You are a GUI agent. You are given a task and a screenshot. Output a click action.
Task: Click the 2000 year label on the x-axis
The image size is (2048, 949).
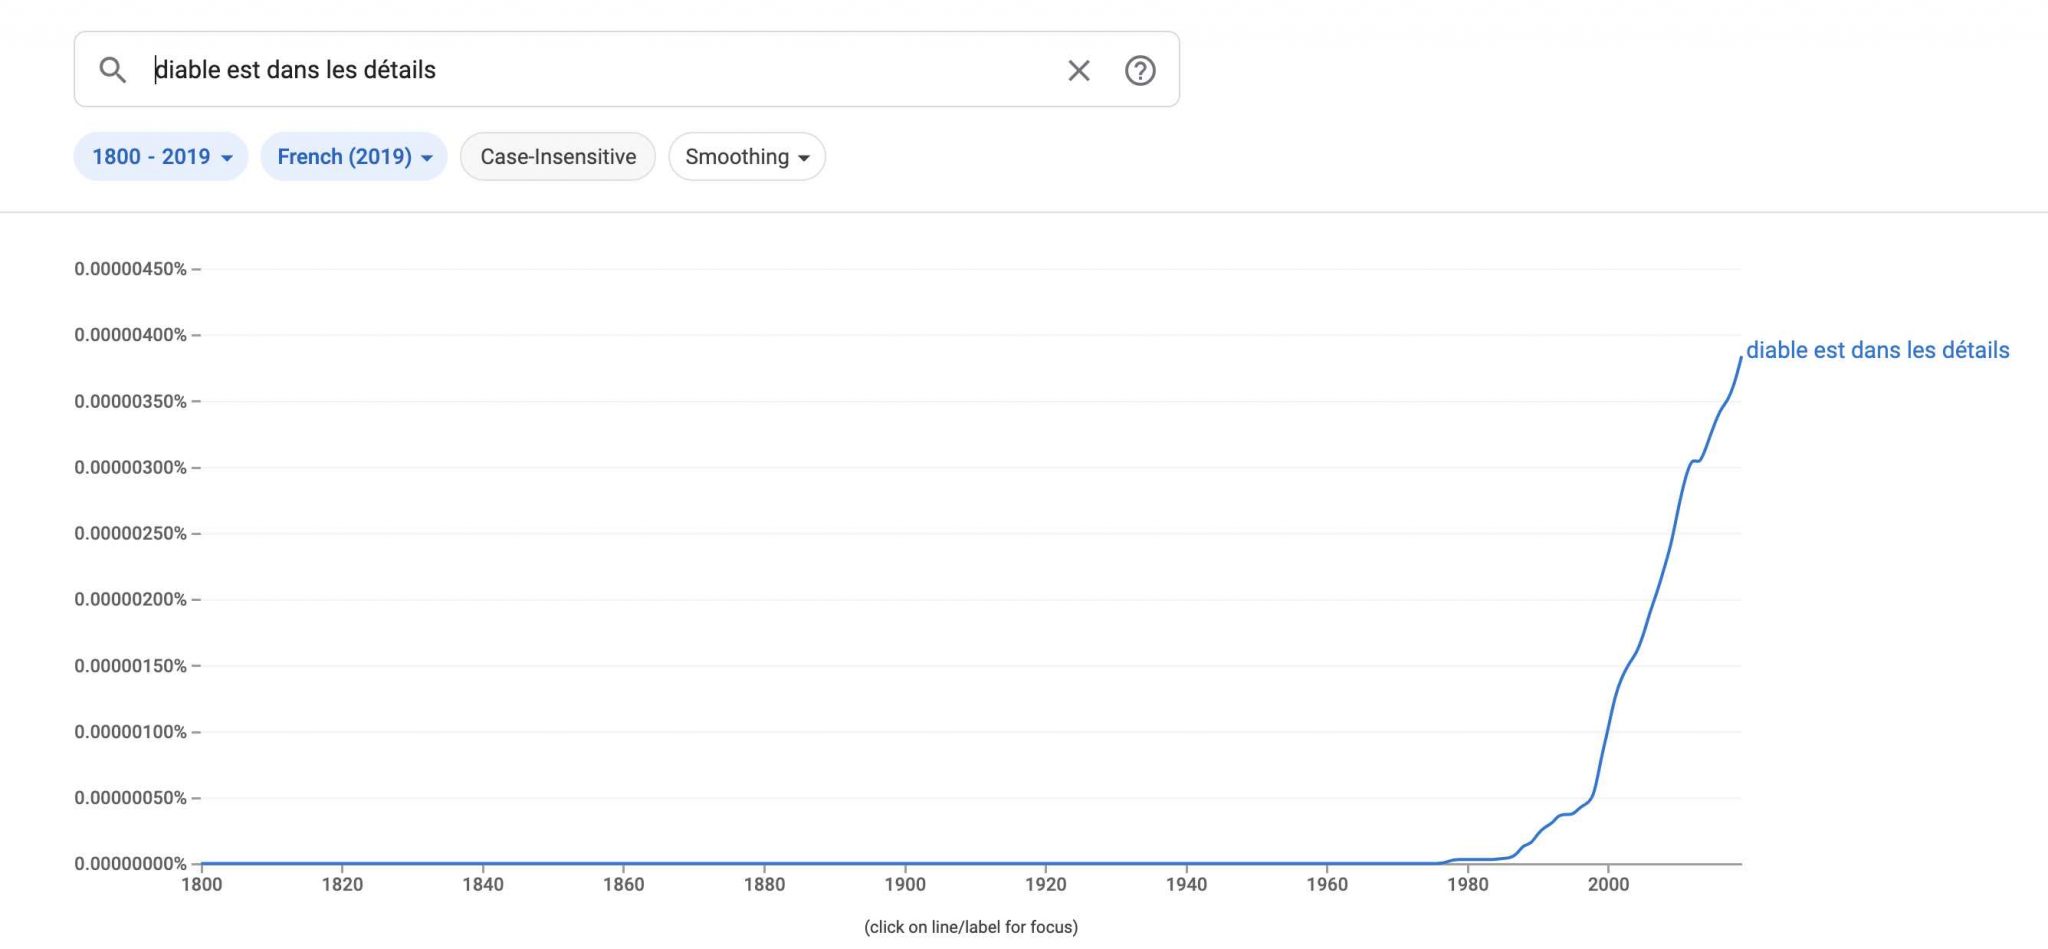[1608, 884]
